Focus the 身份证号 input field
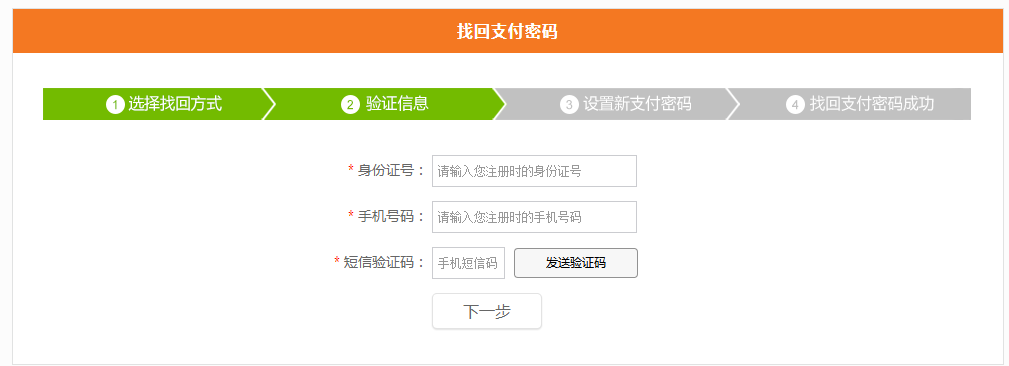Screen dimensions: 1009x366 pos(534,171)
